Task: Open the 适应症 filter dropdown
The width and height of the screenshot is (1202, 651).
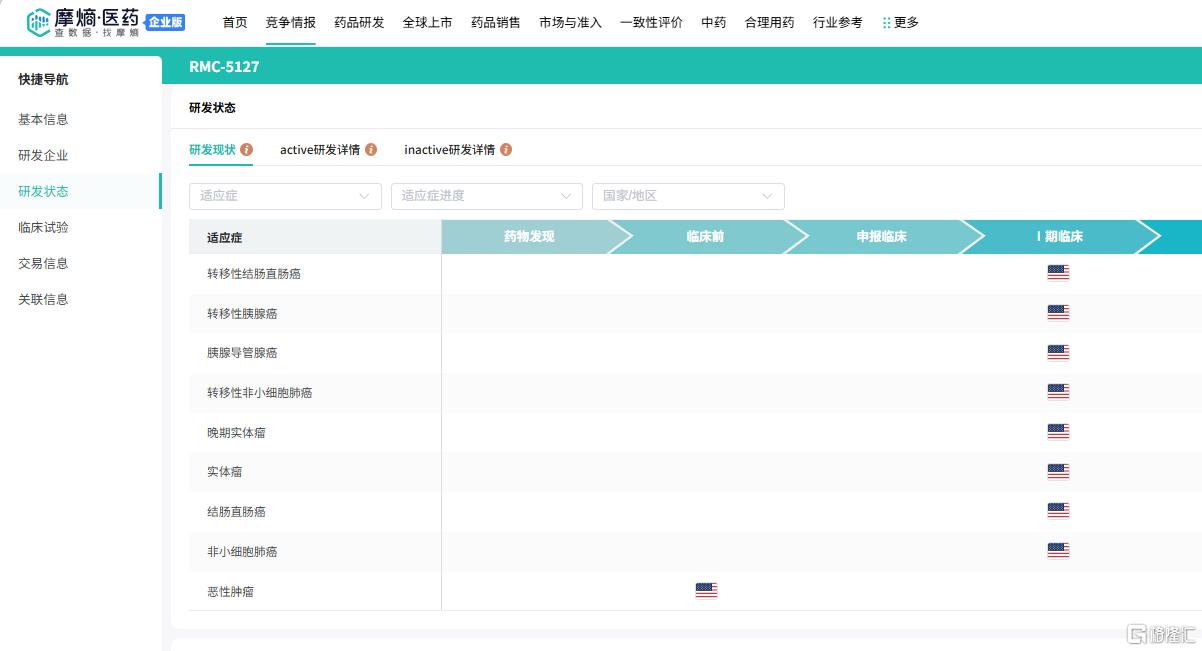Action: pos(285,196)
